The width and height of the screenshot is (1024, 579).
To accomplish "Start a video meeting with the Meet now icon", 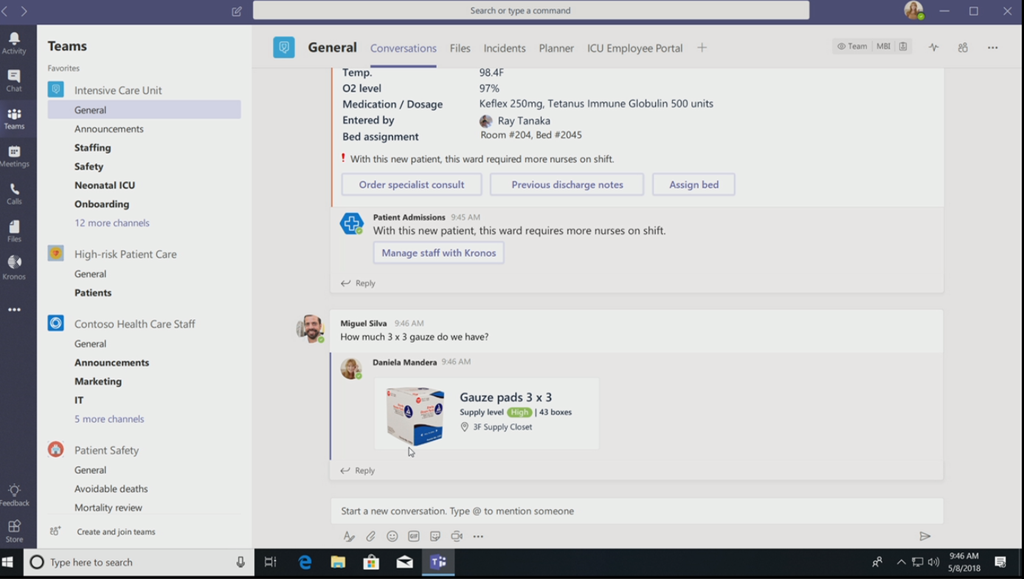I will click(x=457, y=537).
